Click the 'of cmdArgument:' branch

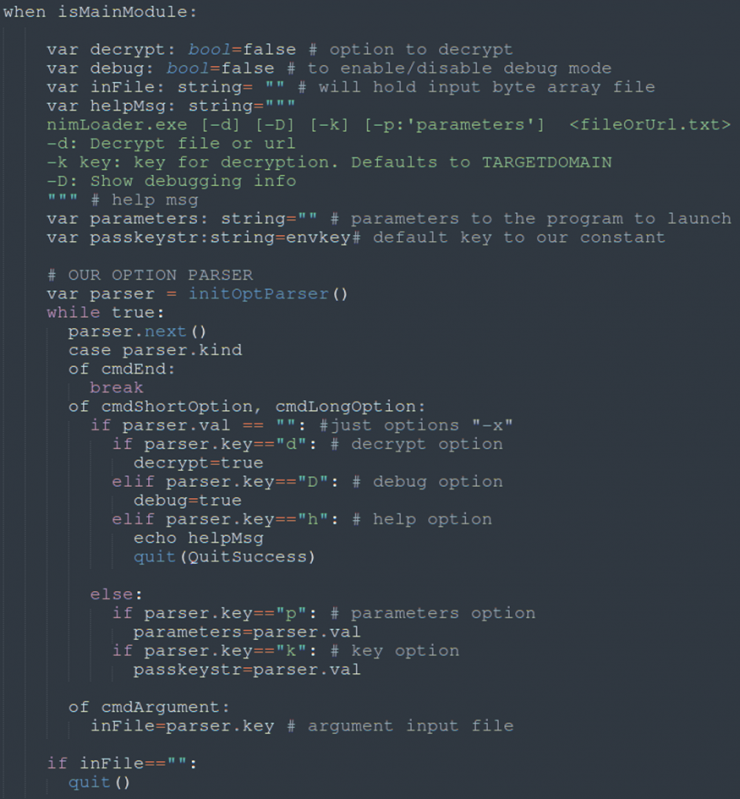coord(149,707)
